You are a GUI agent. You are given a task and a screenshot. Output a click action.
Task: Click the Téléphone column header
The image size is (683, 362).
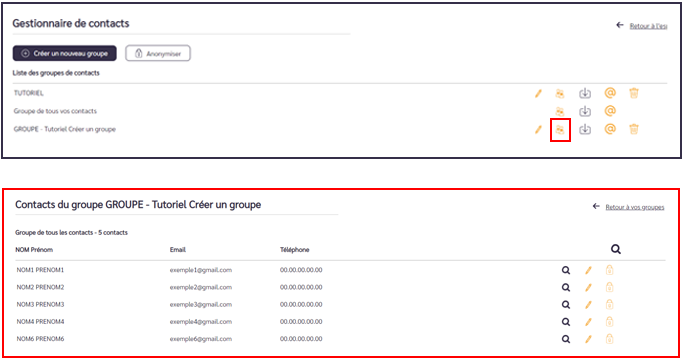[294, 250]
